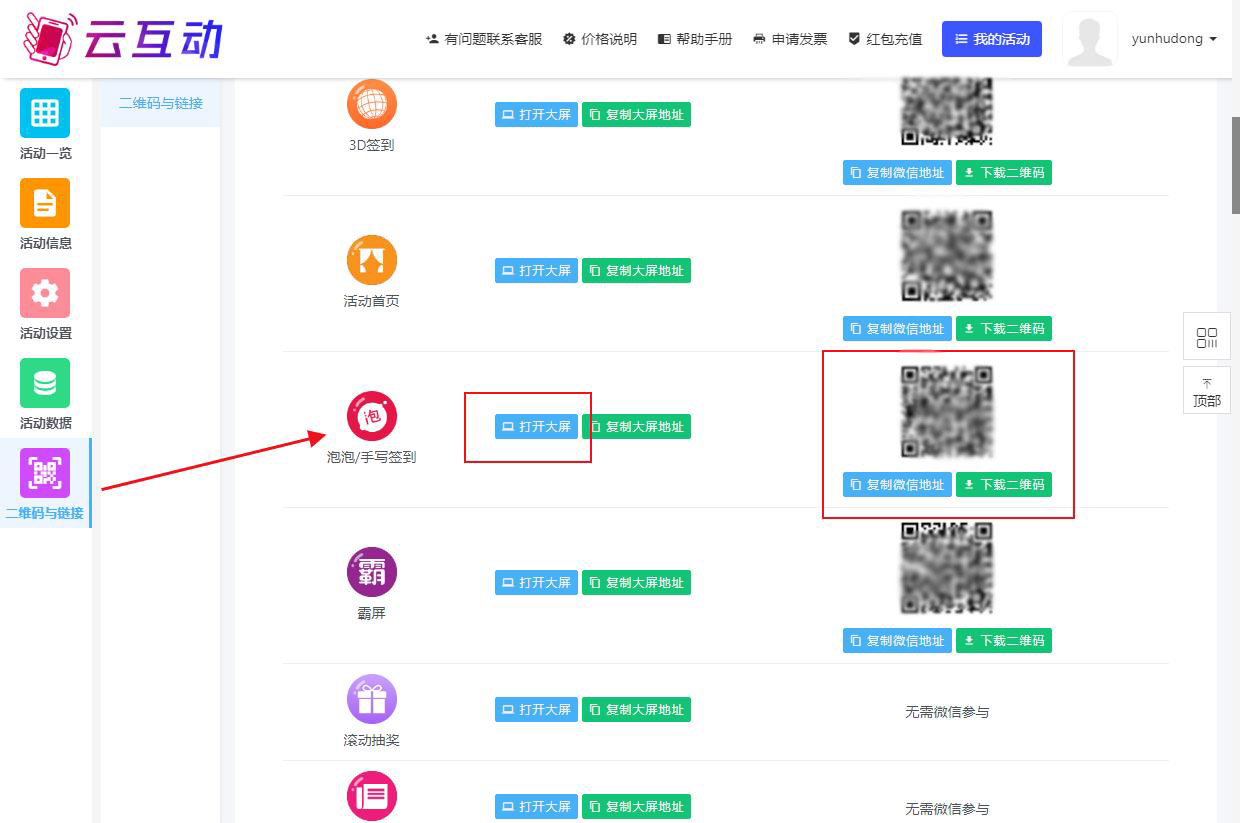The image size is (1240, 823).
Task: Click the 活动首页 label text
Action: tap(372, 301)
